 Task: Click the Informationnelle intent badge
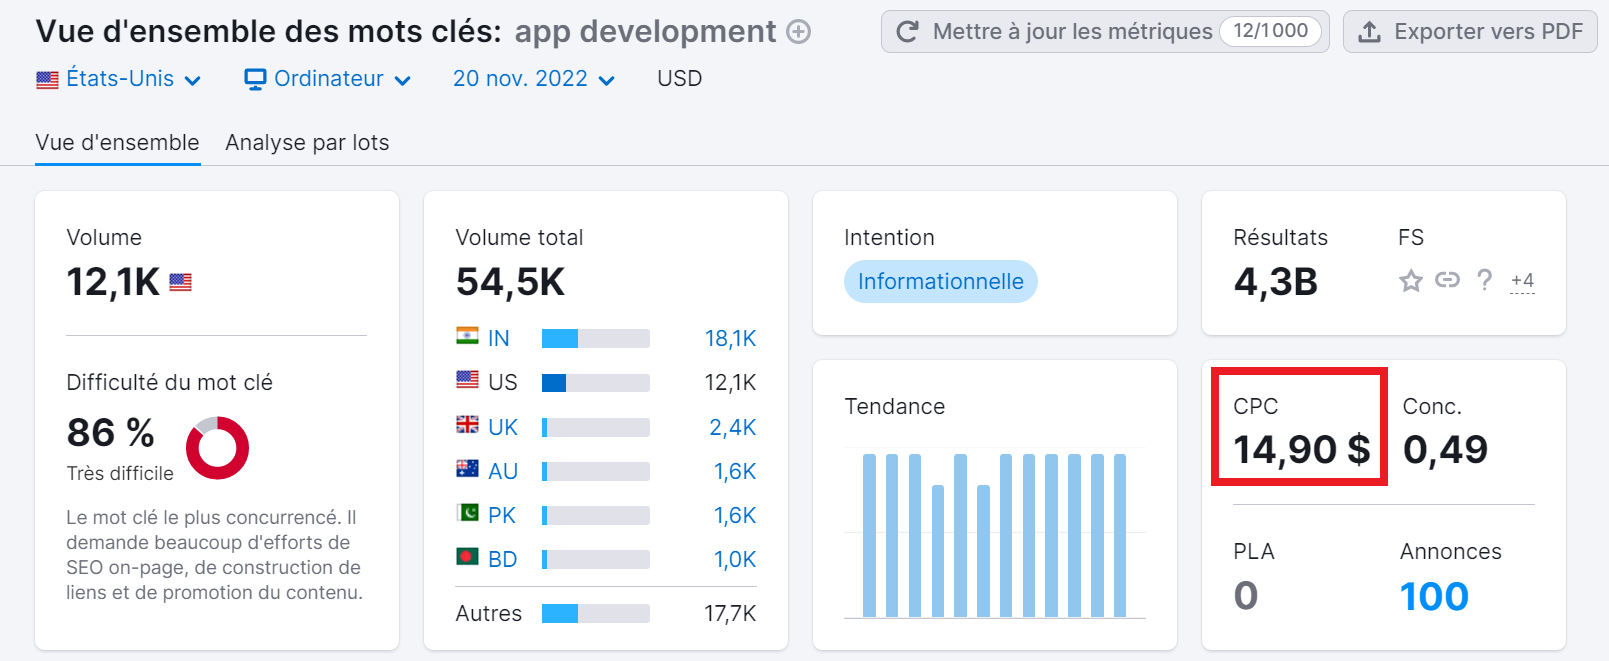[940, 282]
